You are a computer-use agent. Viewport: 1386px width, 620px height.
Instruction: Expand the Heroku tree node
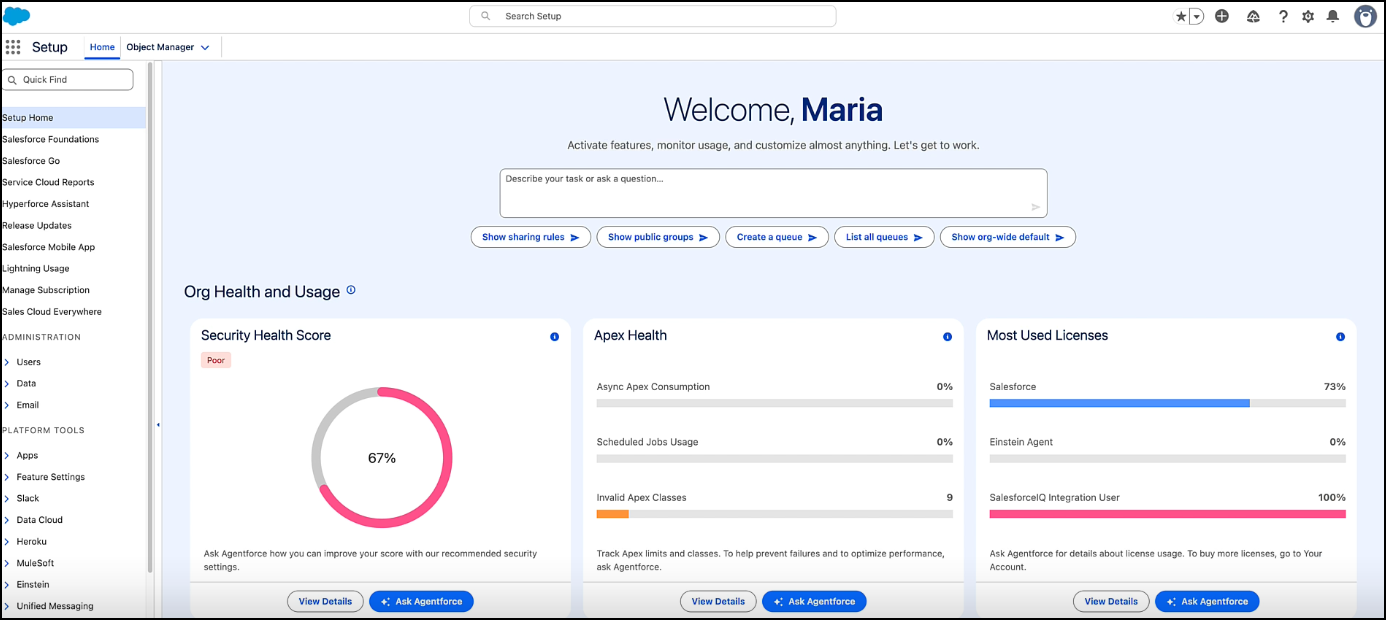[x=7, y=541]
